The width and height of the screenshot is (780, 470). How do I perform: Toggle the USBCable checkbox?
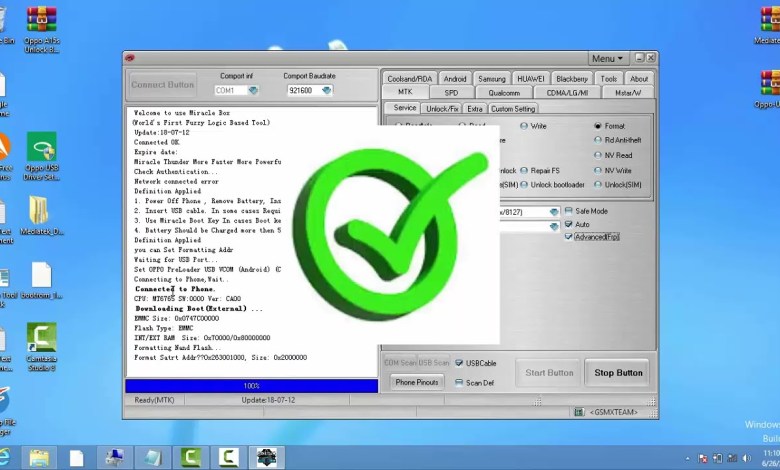476,363
